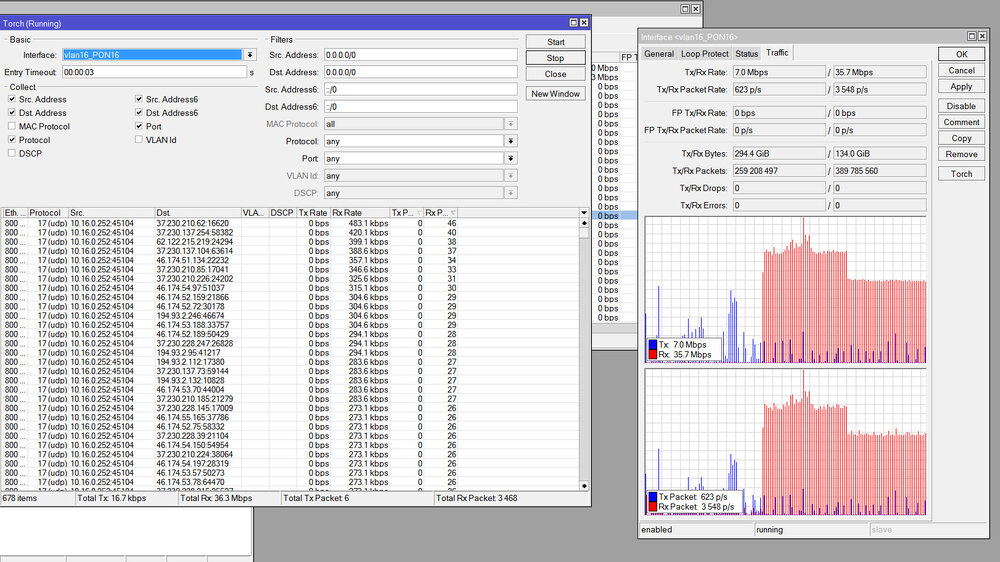Uncheck the Src. Address6 option
1000x562 pixels.
tap(138, 99)
